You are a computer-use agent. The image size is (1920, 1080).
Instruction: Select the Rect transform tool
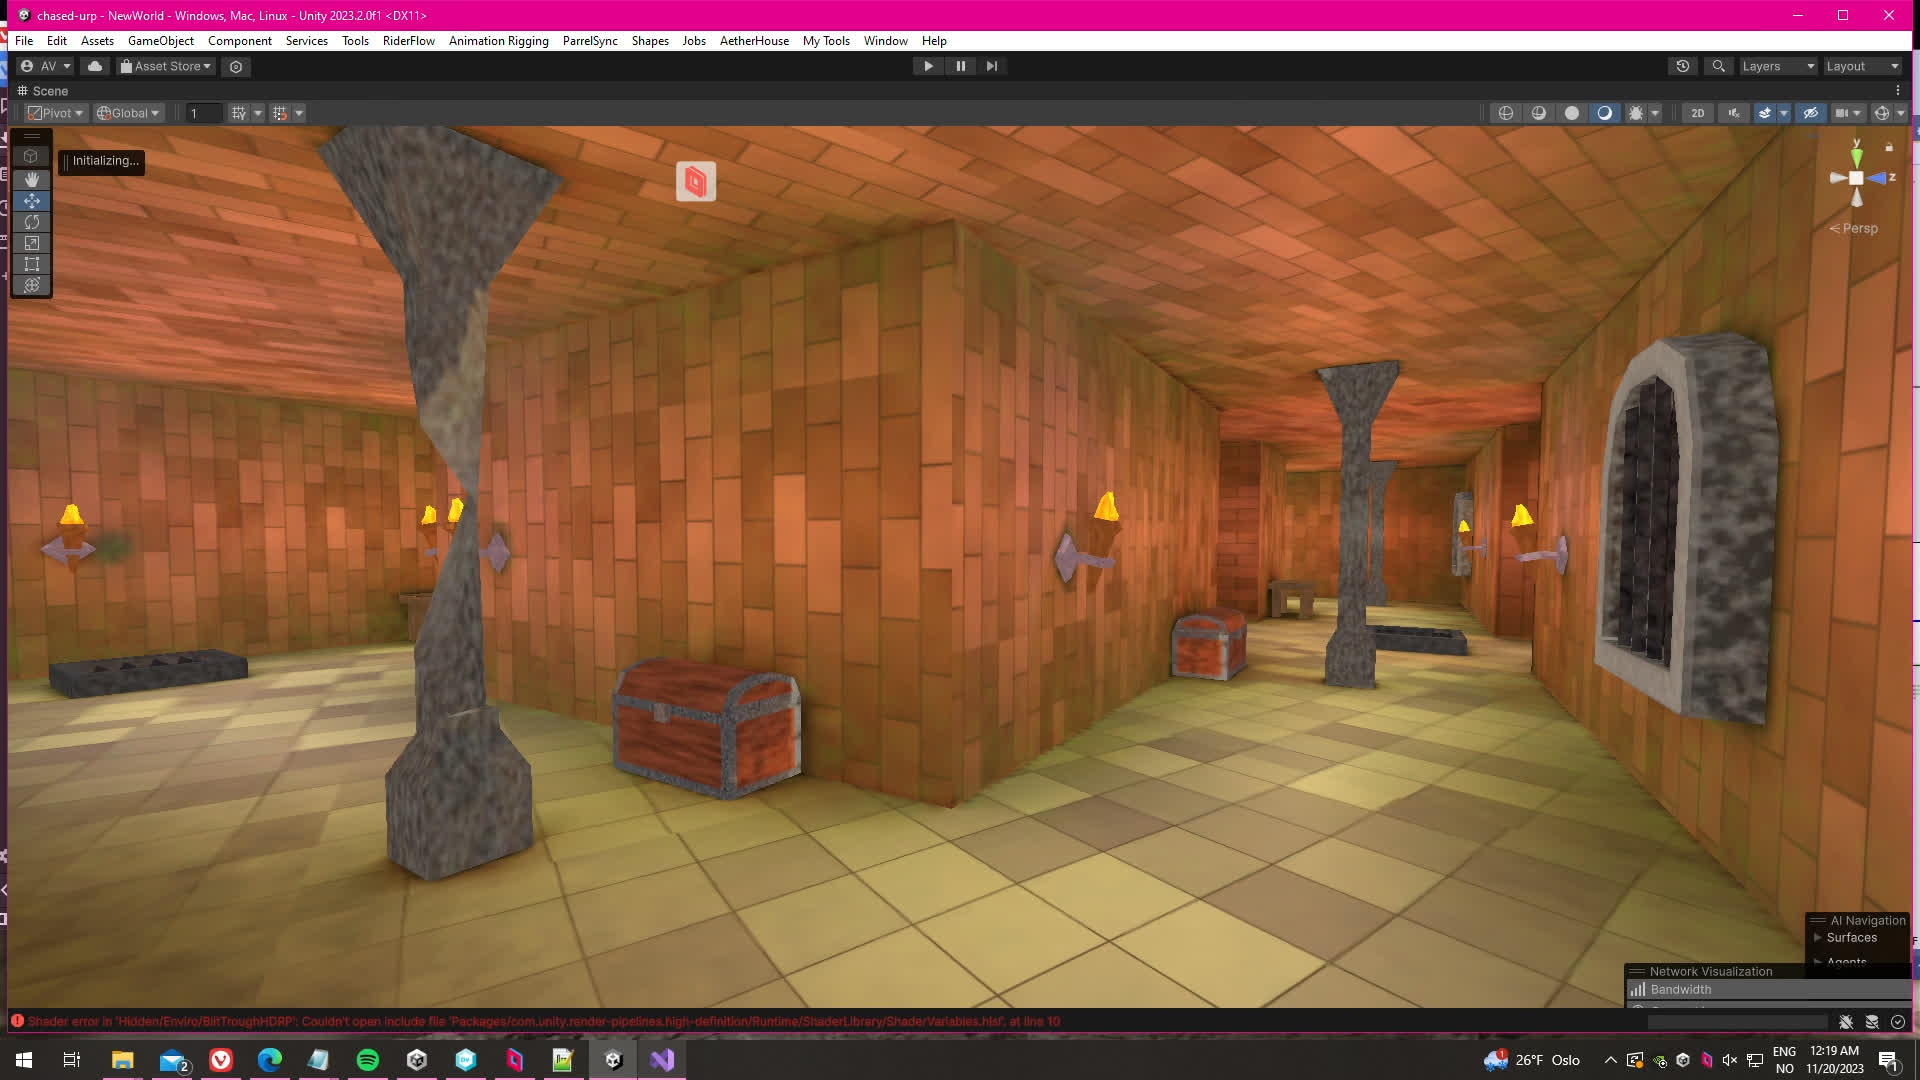(x=31, y=264)
